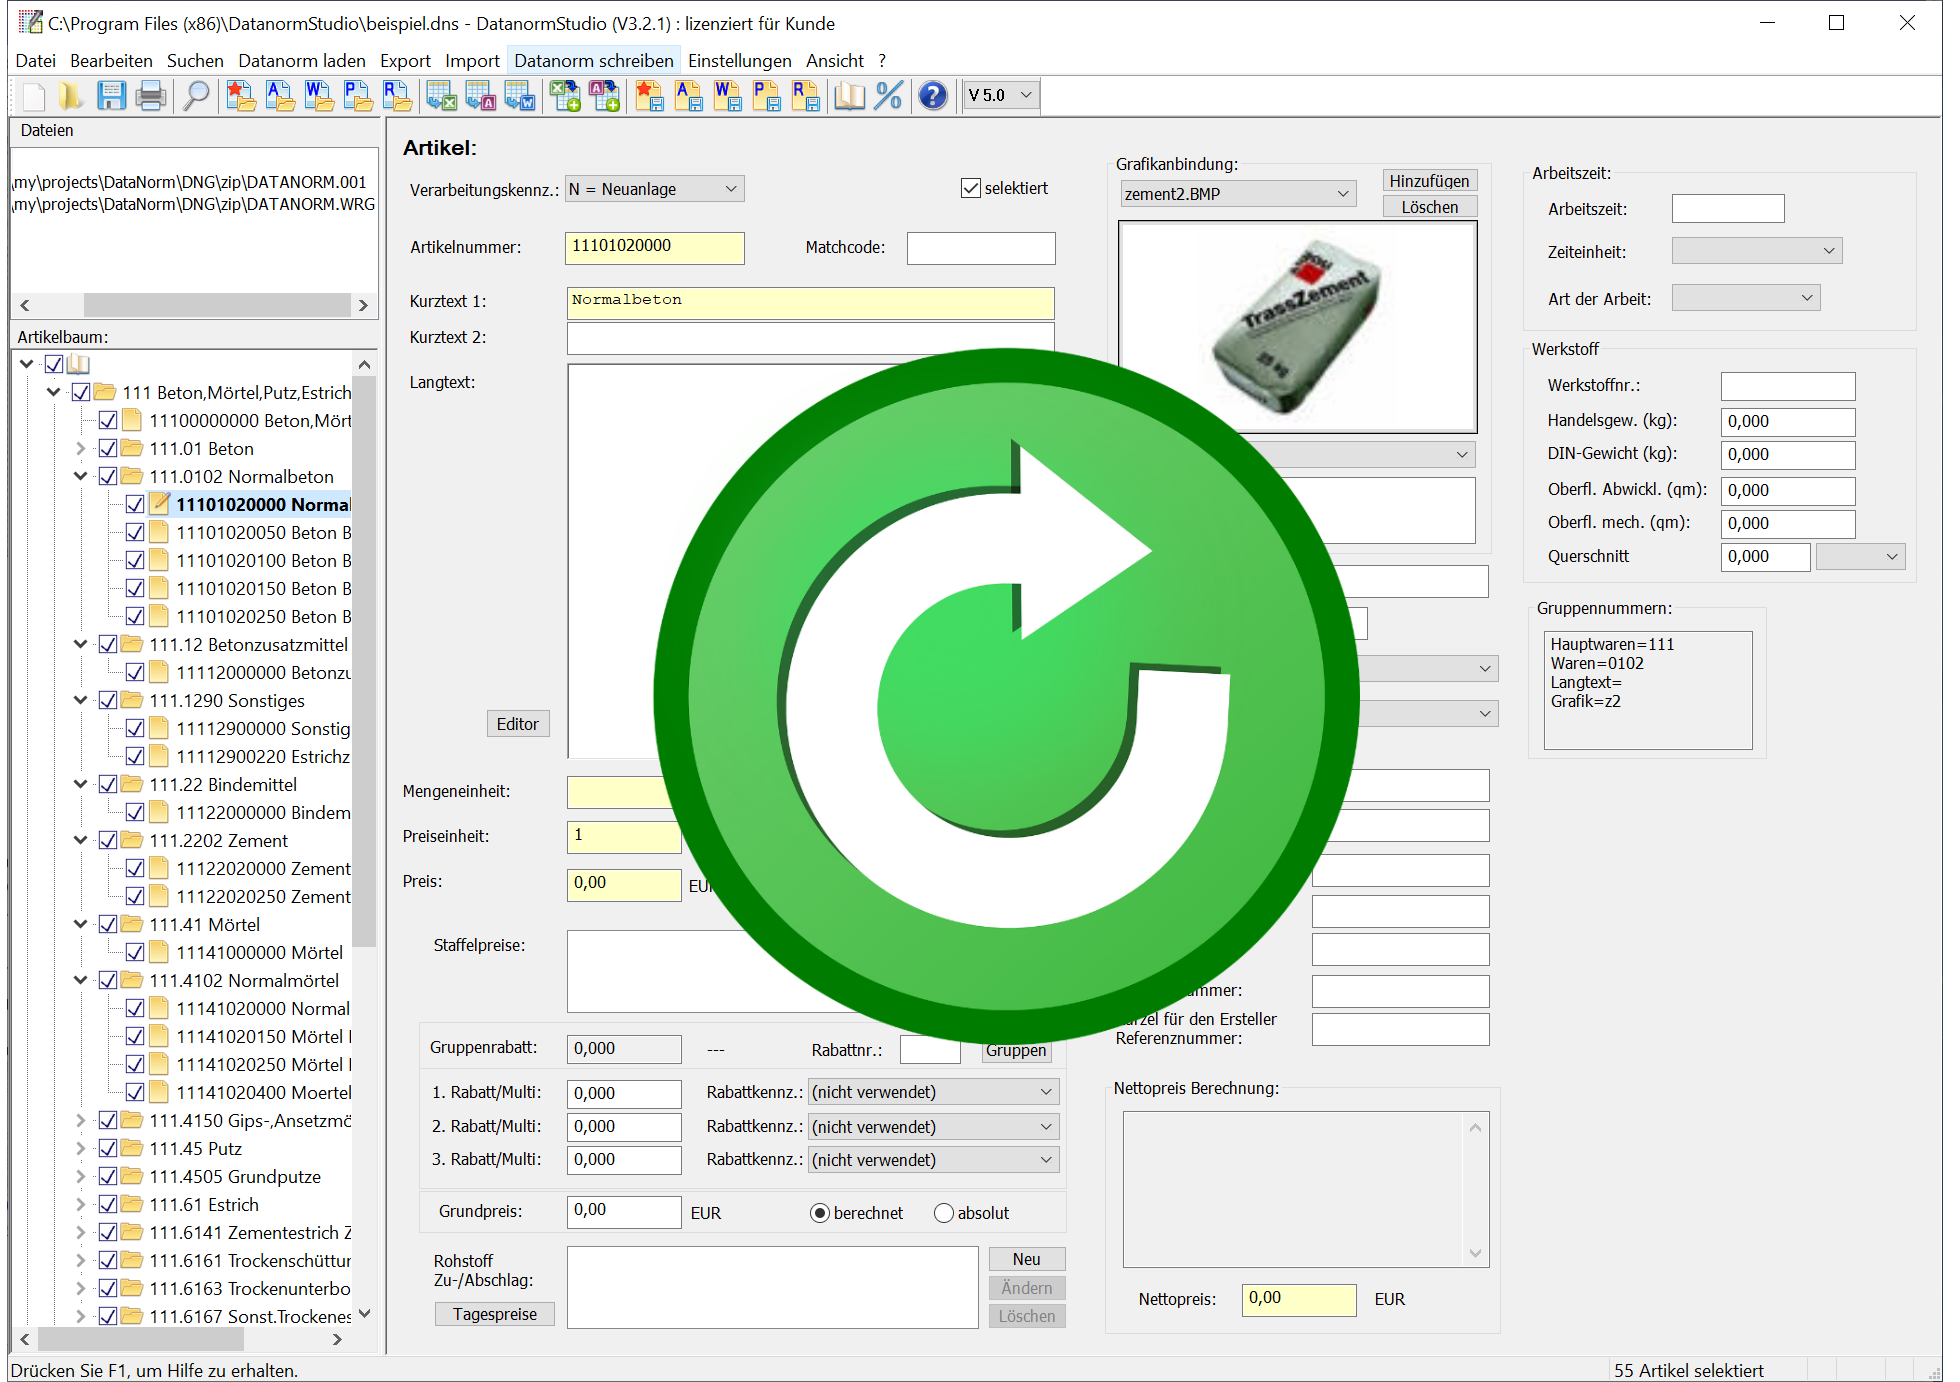Click the magnifying glass search icon
The image size is (1960, 1382).
tap(197, 96)
